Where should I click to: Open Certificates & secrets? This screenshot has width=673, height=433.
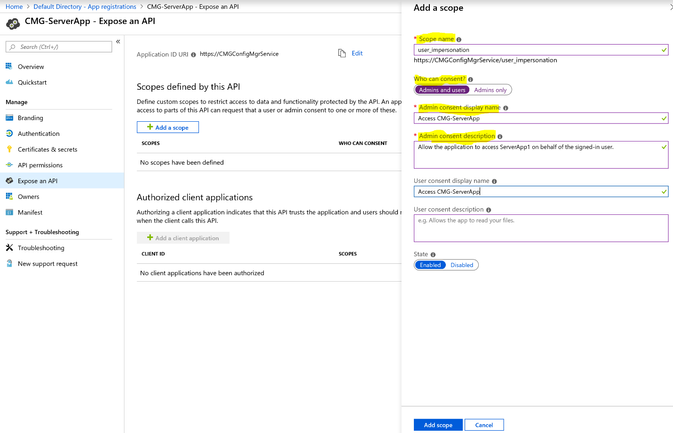(x=47, y=149)
